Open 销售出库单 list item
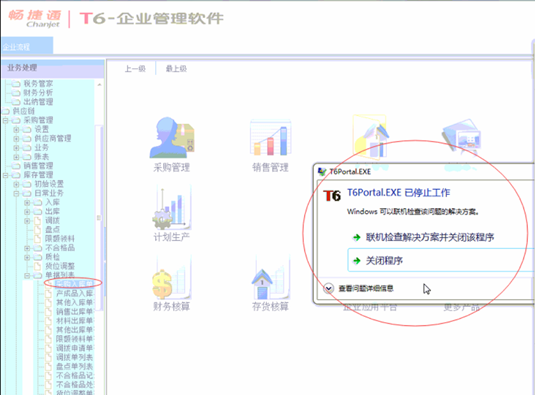The height and width of the screenshot is (397, 535). point(74,311)
